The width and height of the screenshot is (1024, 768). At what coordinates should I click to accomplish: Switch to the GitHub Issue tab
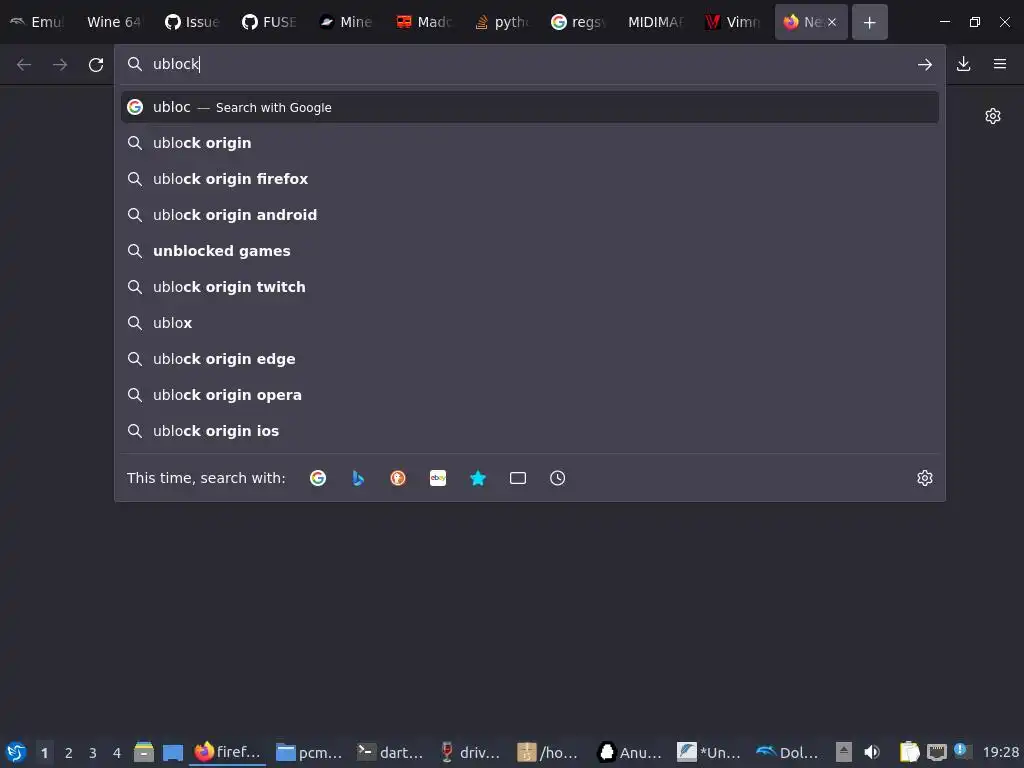[x=191, y=22]
